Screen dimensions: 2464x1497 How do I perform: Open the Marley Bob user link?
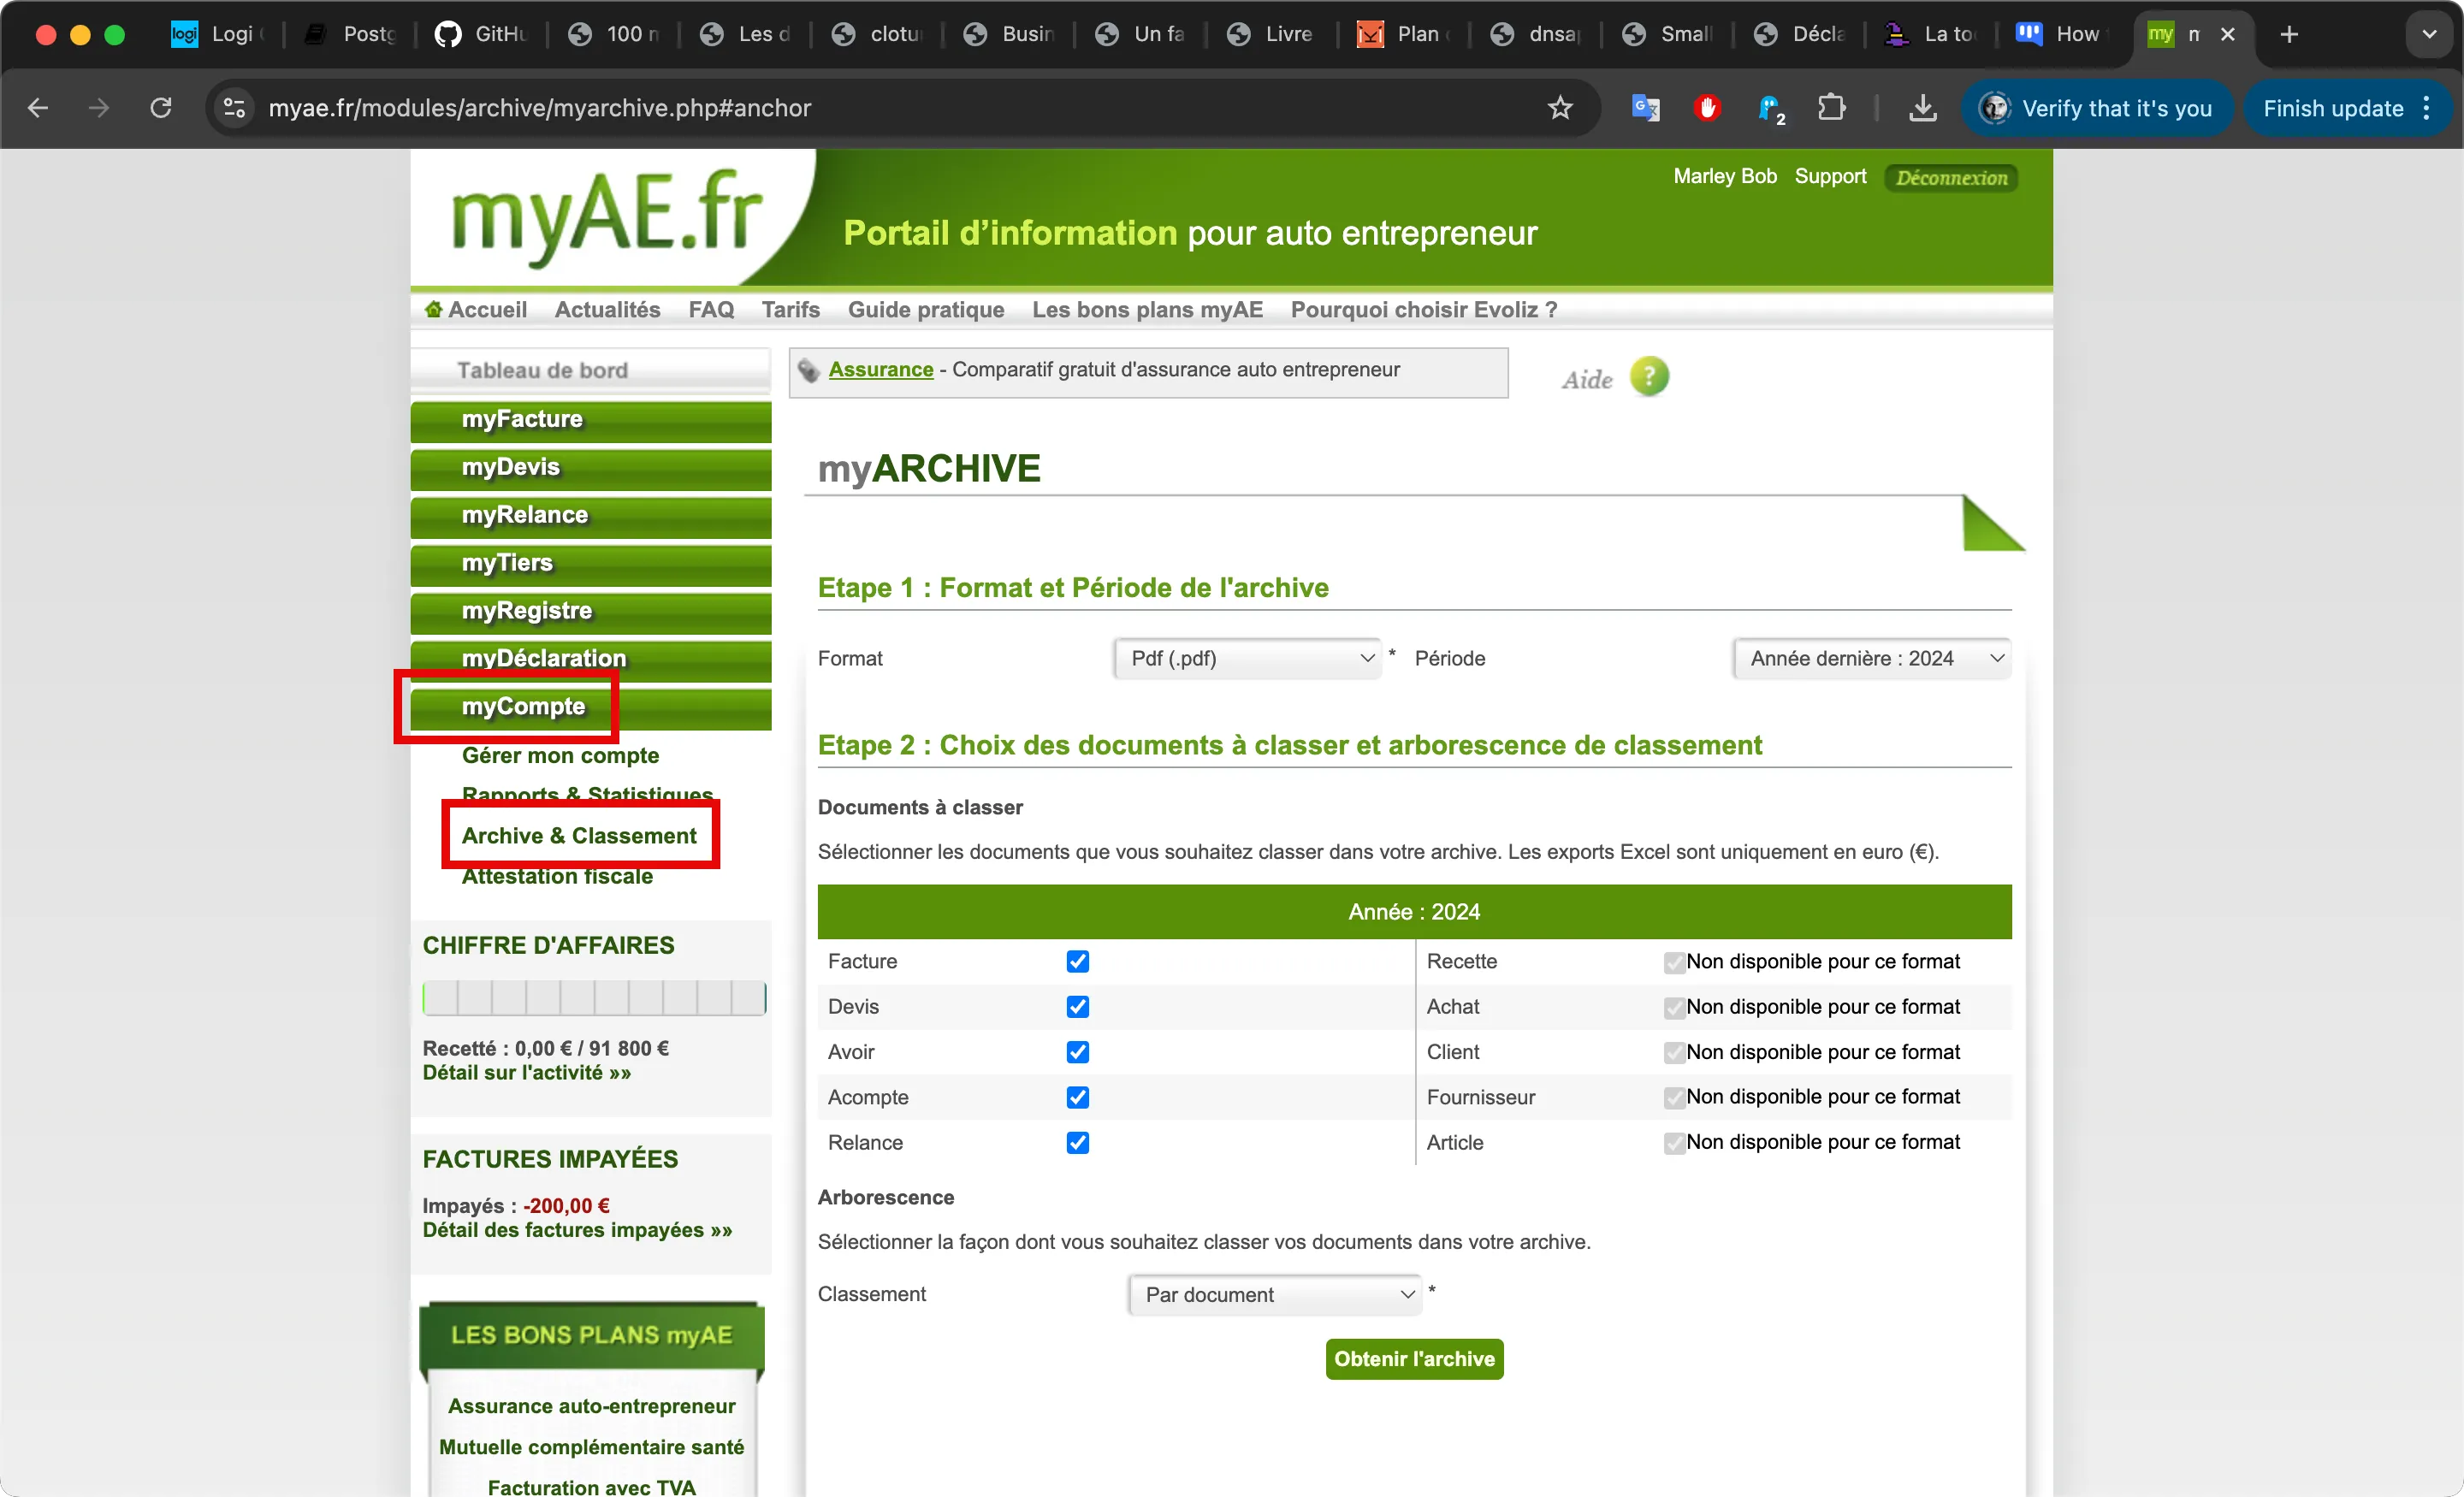[x=1725, y=177]
